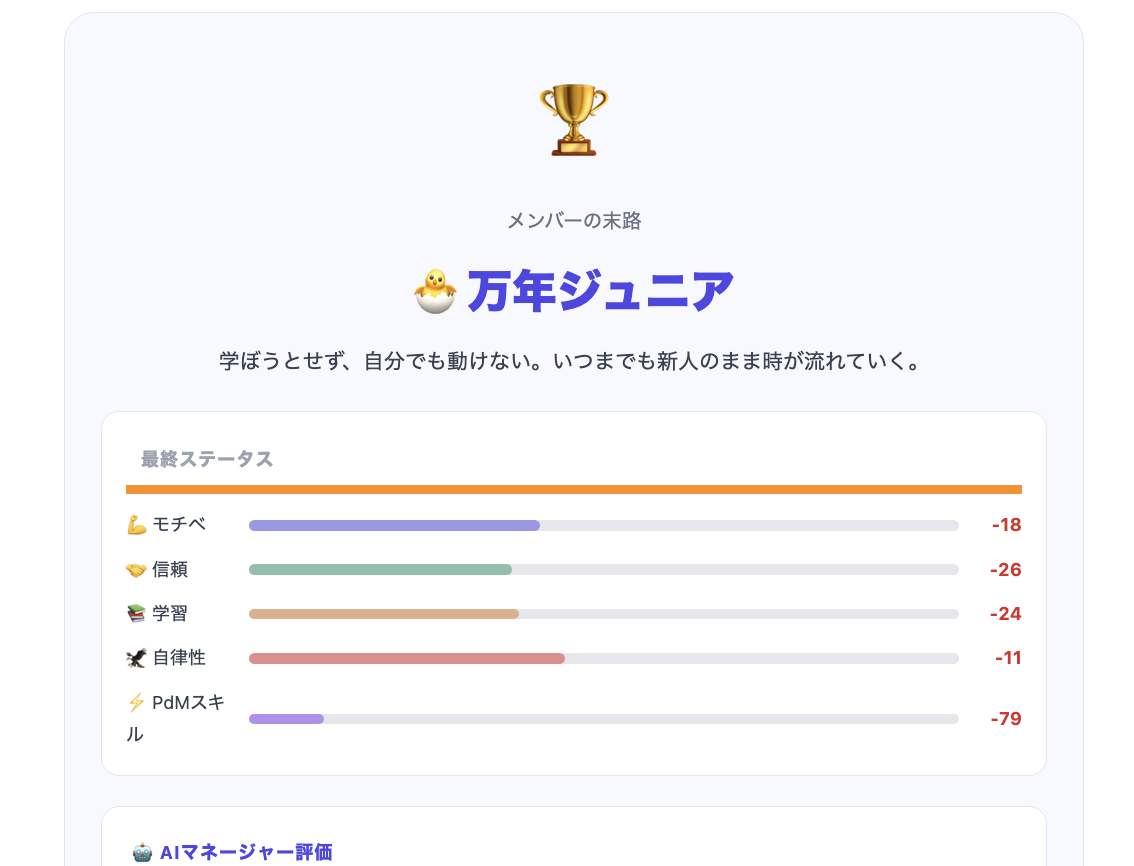Select the 最終ステータス section header

coord(207,459)
